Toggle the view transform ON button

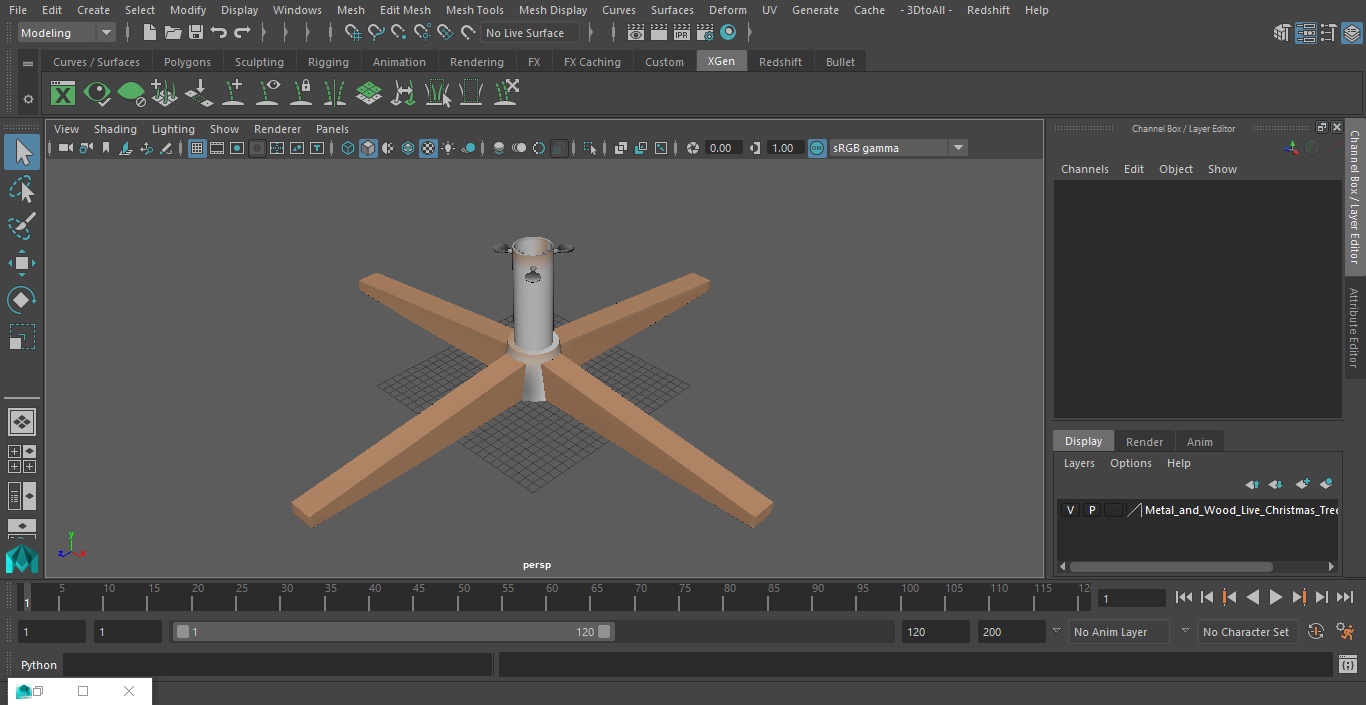point(817,148)
